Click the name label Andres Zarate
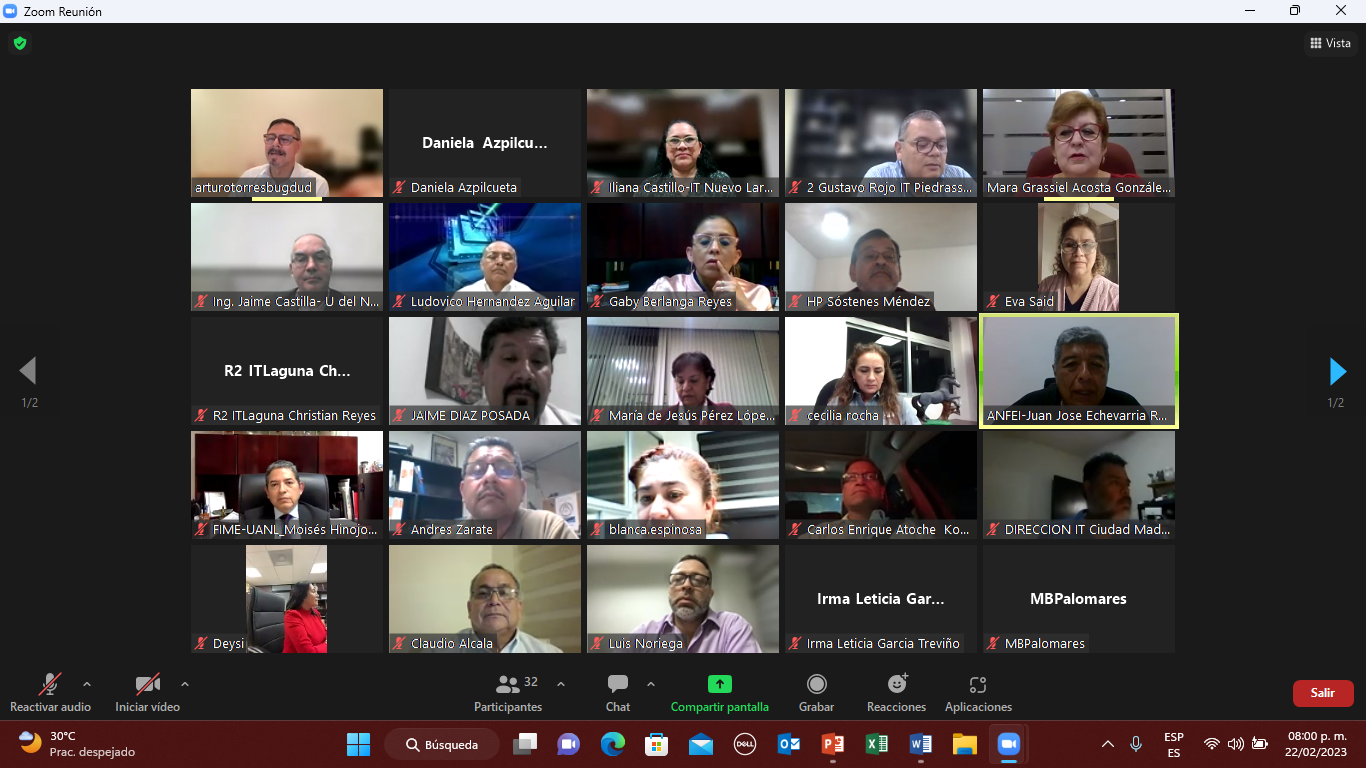This screenshot has height=768, width=1366. pos(452,530)
